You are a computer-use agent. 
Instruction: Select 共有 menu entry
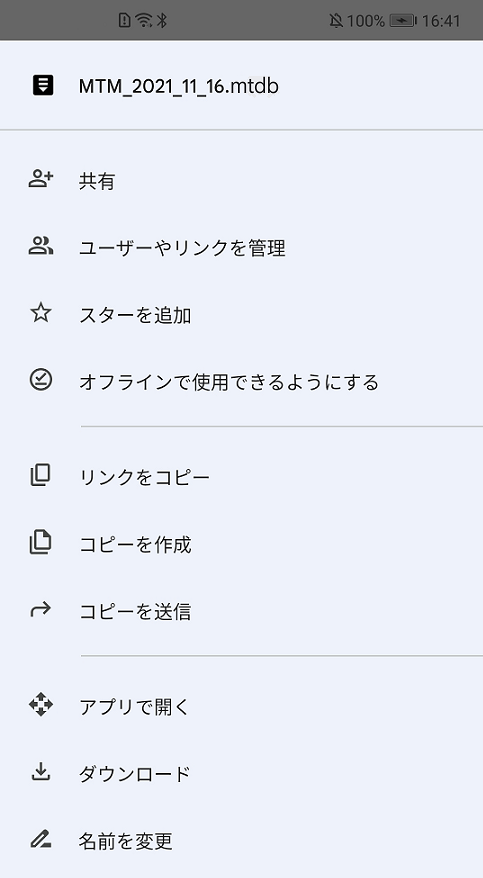click(241, 180)
